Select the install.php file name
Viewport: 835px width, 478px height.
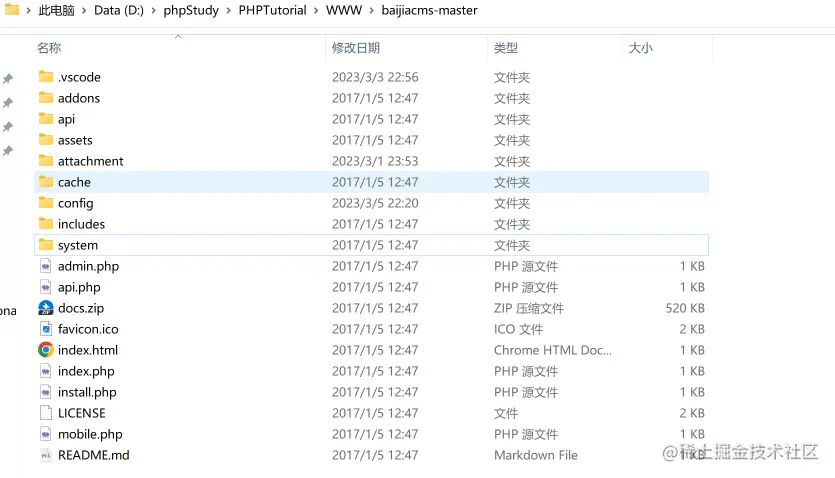point(87,392)
